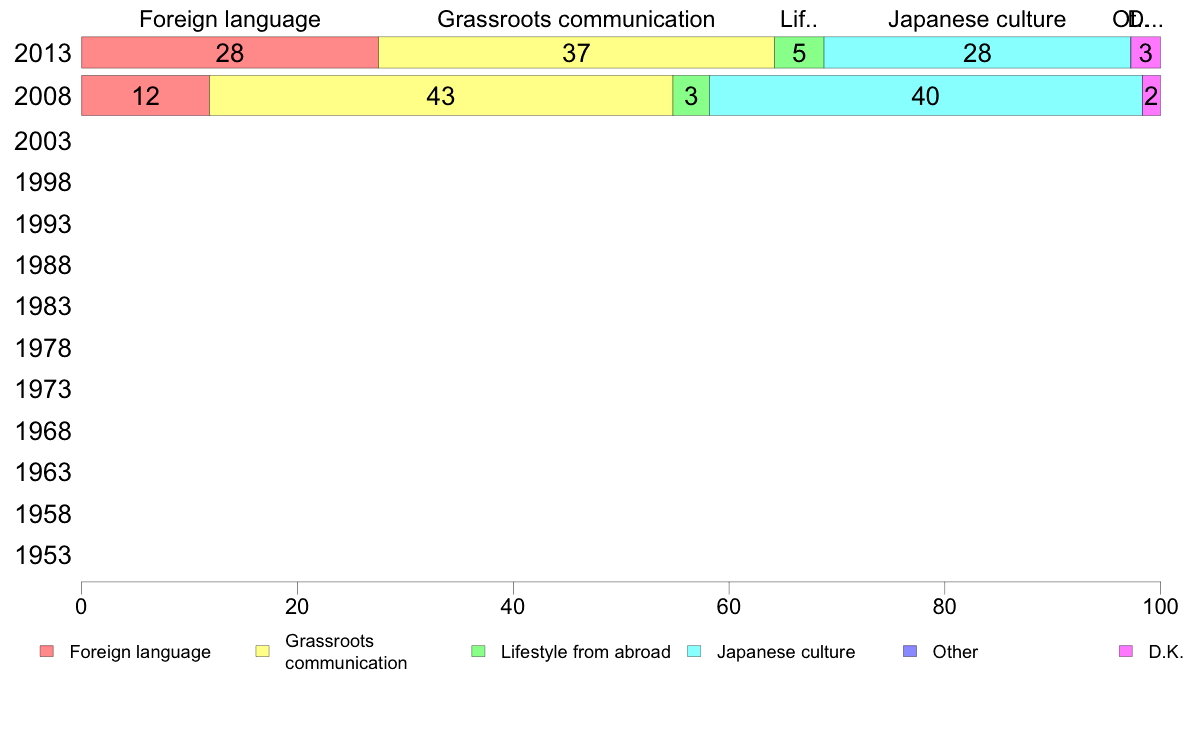The width and height of the screenshot is (1188, 736).
Task: Select the 2008 yellow segment showing 43
Action: (441, 96)
